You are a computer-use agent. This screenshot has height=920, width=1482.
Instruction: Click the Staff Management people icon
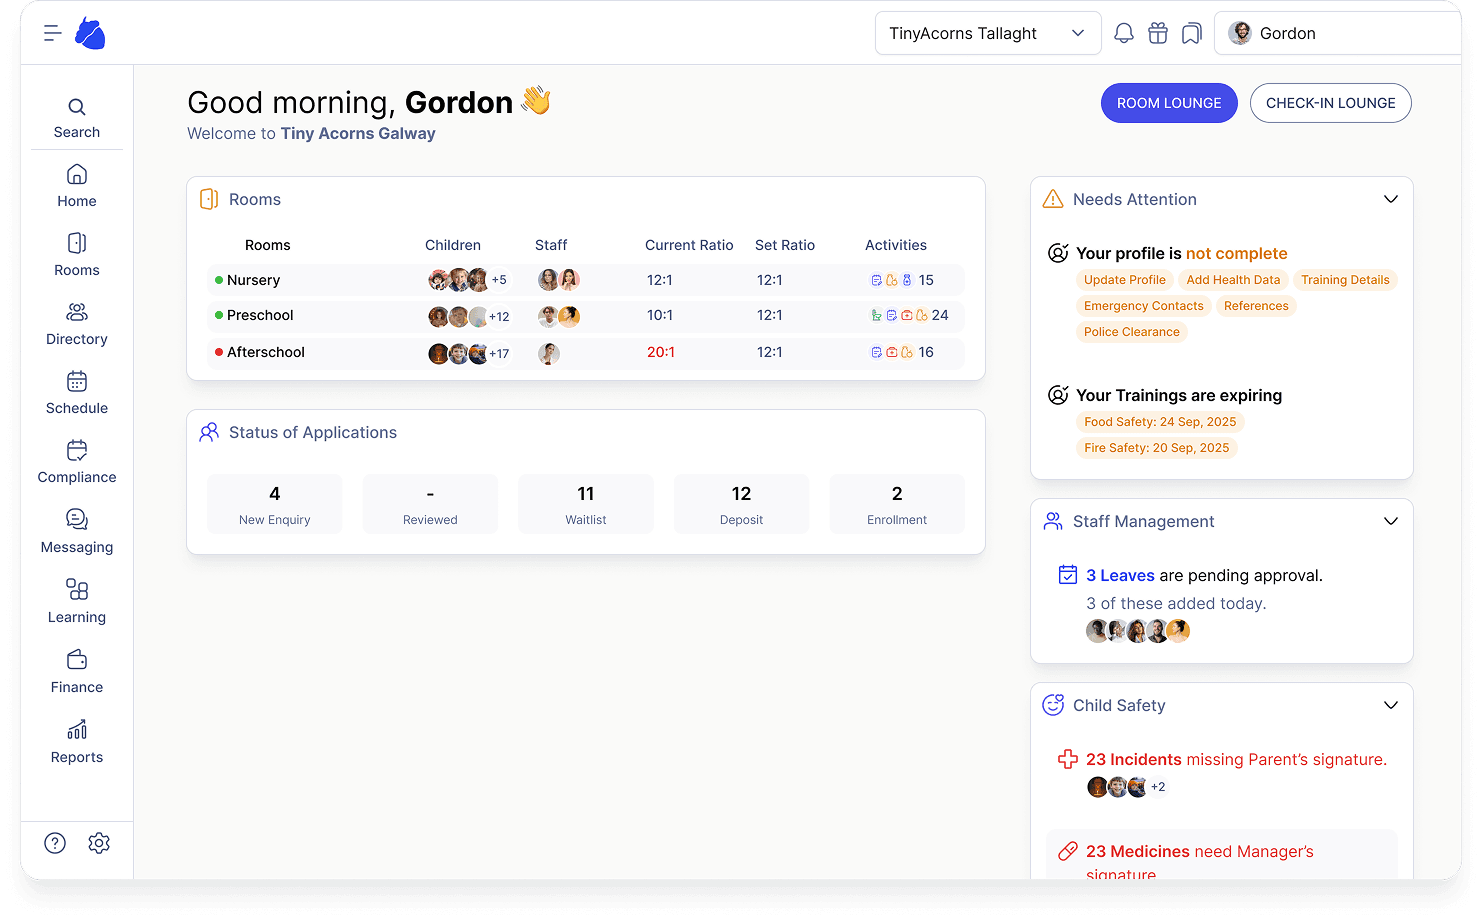(x=1053, y=521)
